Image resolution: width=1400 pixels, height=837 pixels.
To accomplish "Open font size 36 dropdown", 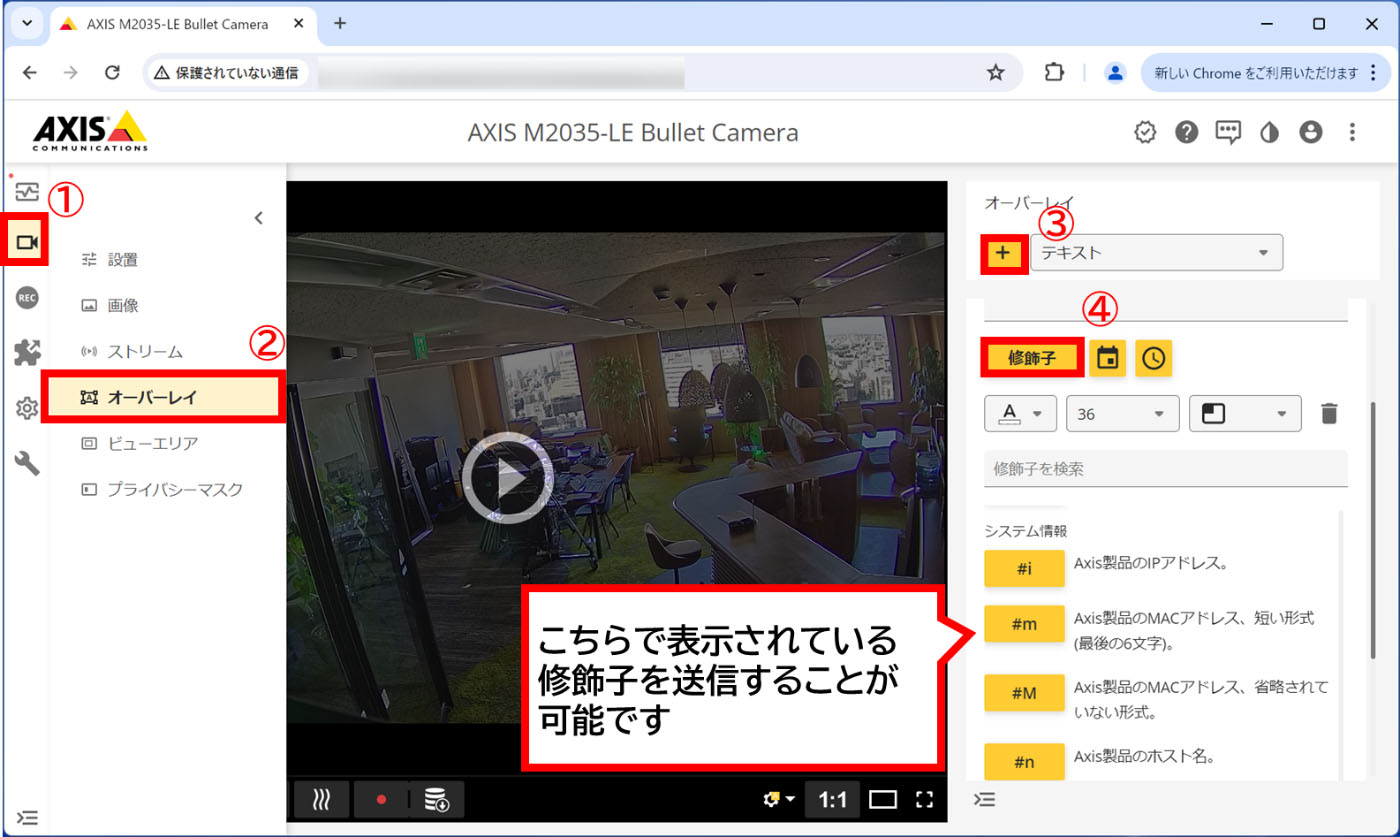I will pyautogui.click(x=1123, y=413).
